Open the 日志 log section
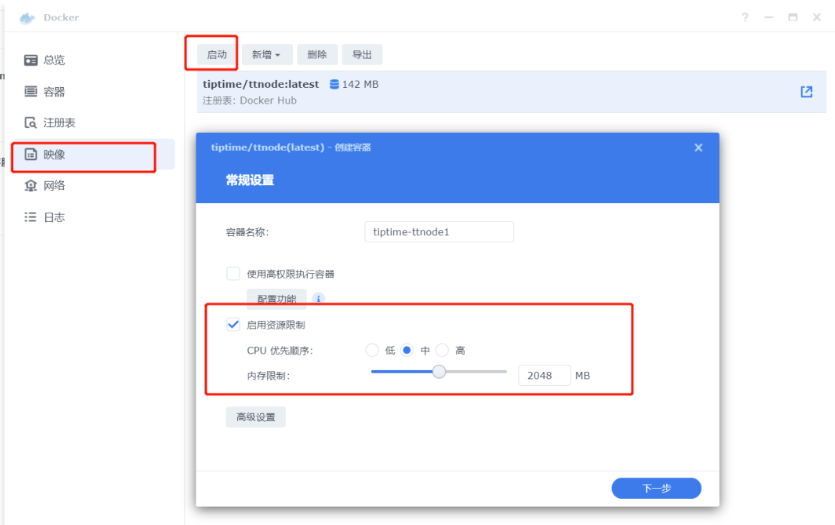835x525 pixels. coord(54,217)
